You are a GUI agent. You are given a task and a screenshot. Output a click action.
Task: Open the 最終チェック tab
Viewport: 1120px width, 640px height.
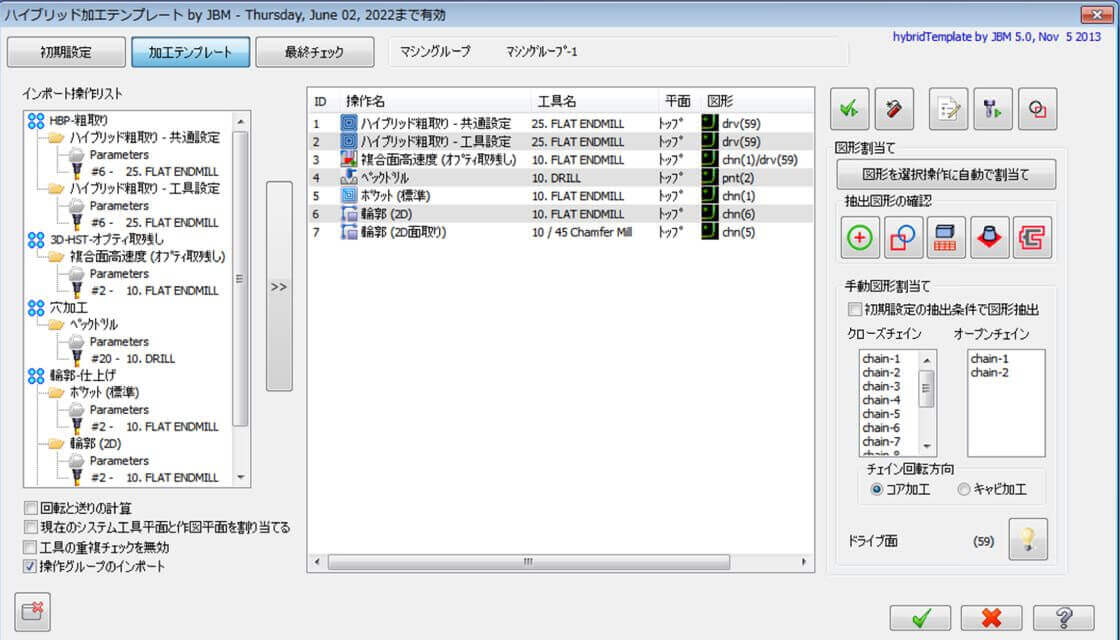315,51
